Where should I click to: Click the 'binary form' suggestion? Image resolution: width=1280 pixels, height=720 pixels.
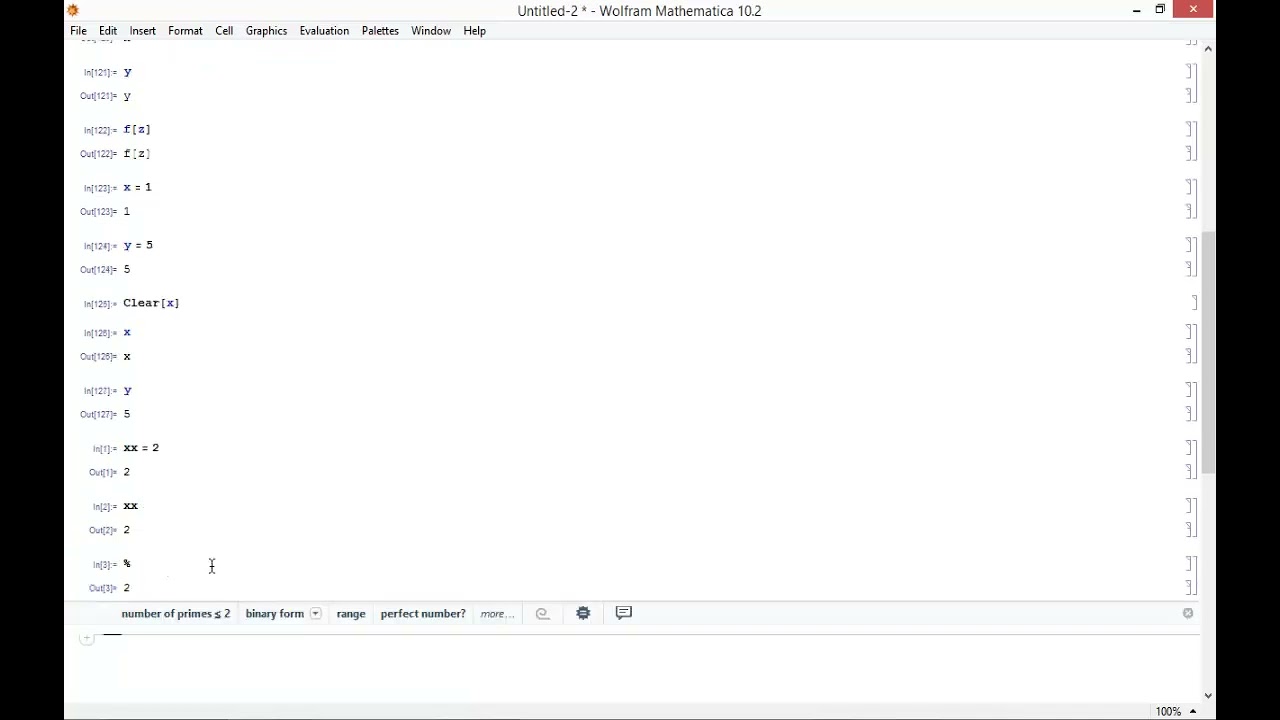coord(274,614)
